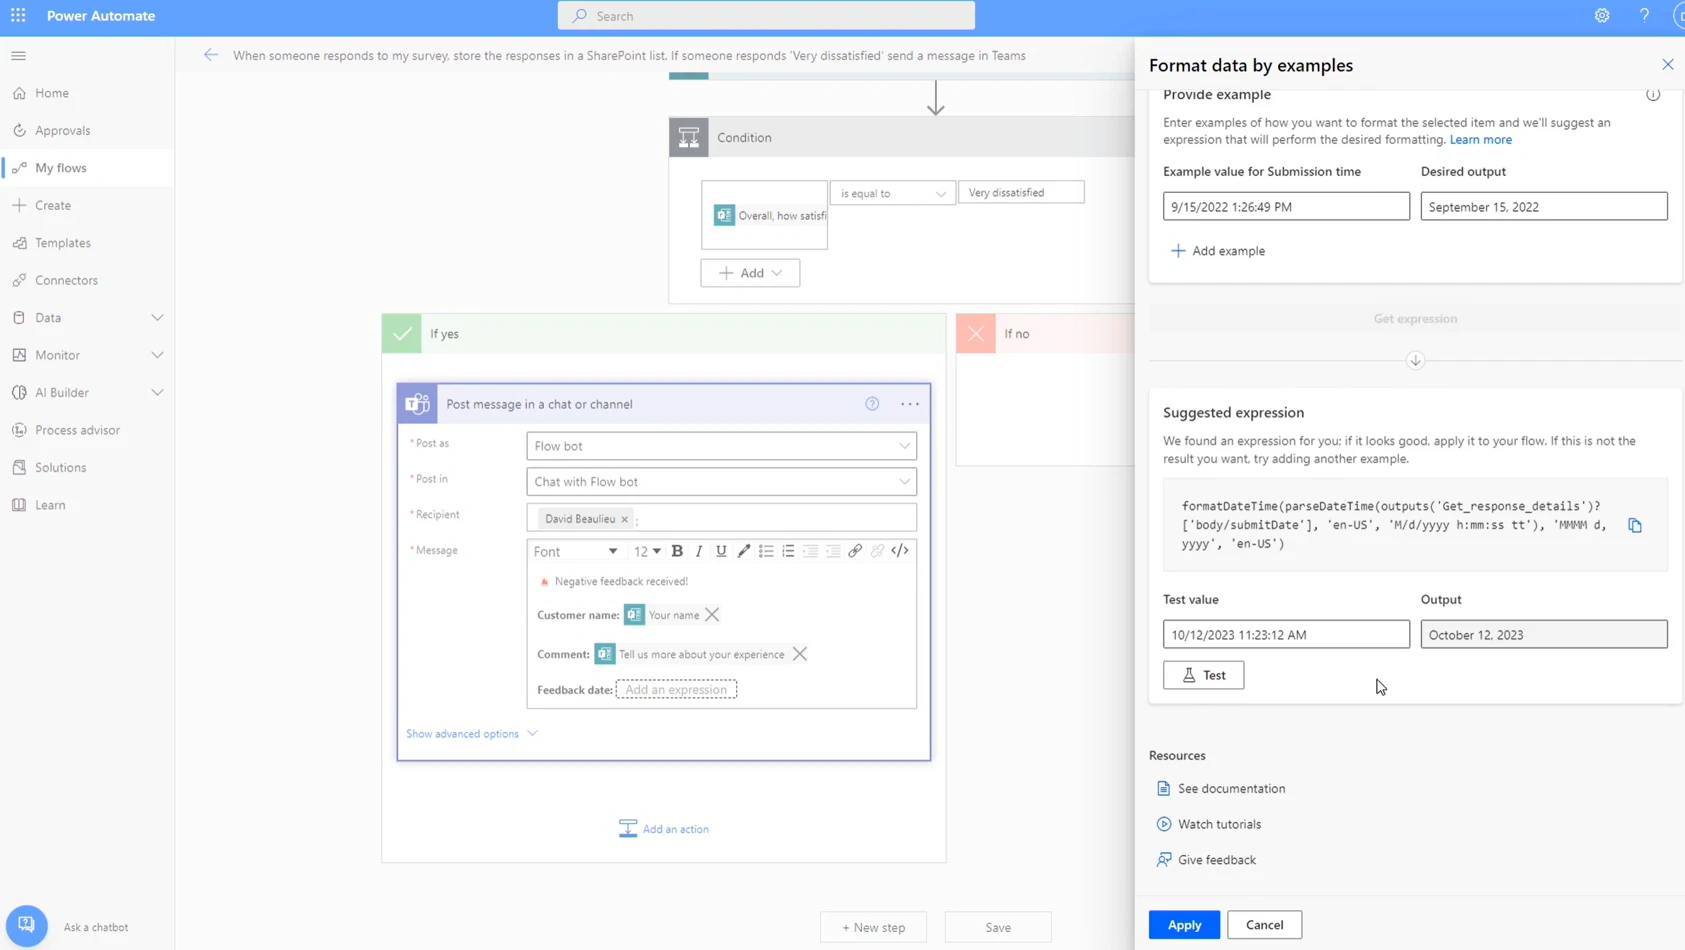Click the Cancel button
The width and height of the screenshot is (1685, 950).
pos(1264,925)
